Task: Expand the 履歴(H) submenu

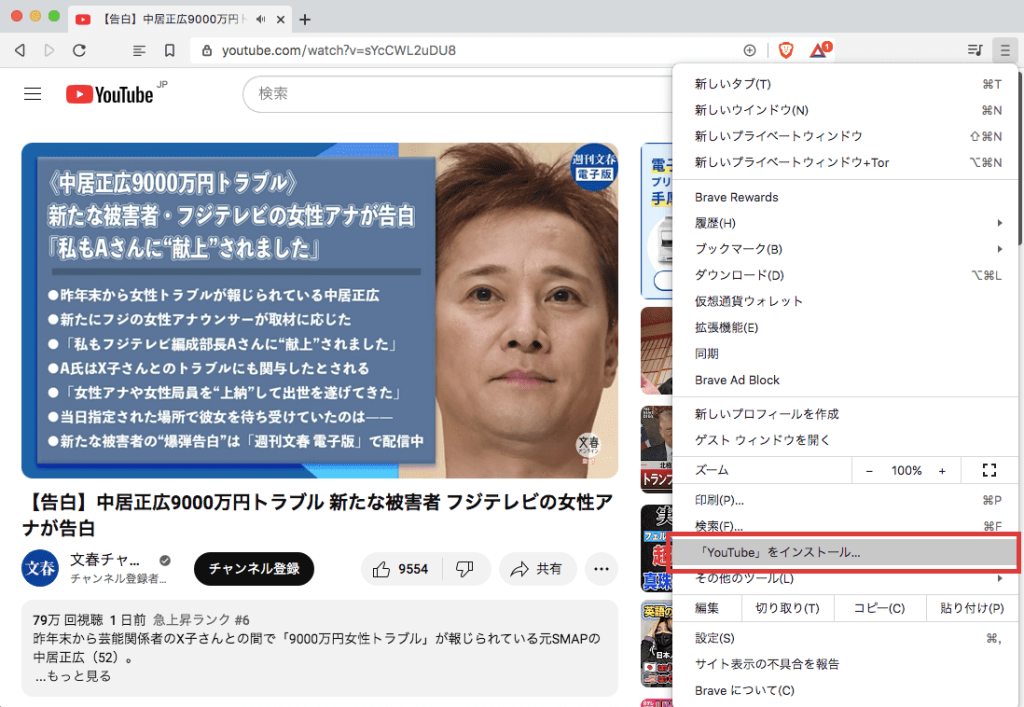Action: pyautogui.click(x=846, y=223)
